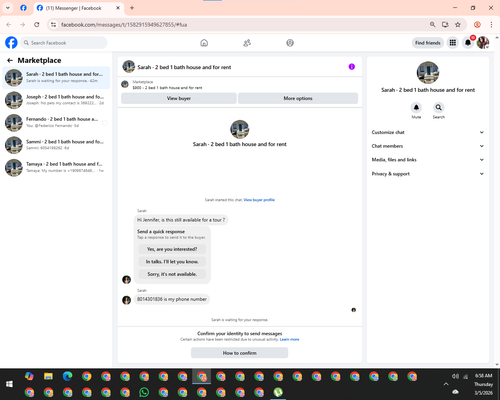Image resolution: width=500 pixels, height=400 pixels.
Task: Click the browser address bar URL
Action: tap(124, 25)
